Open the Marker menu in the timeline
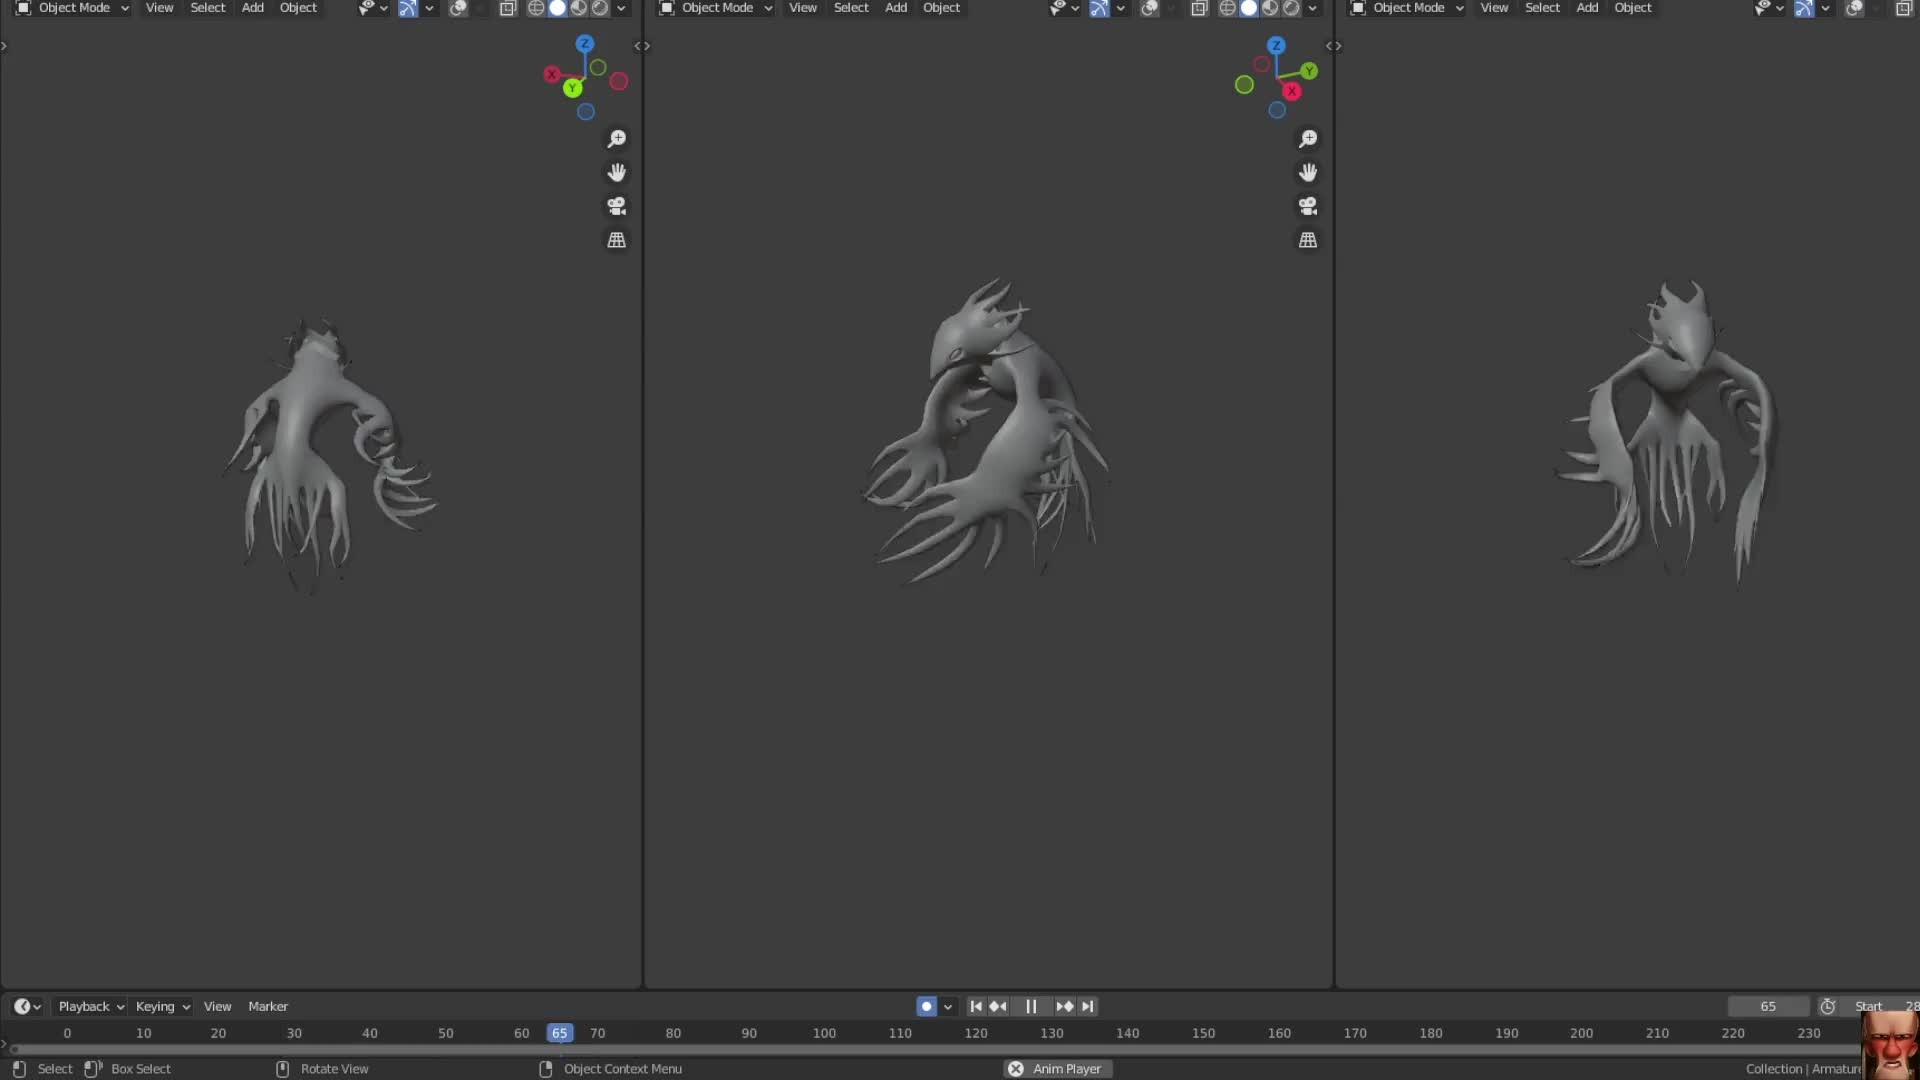The height and width of the screenshot is (1080, 1920). [267, 1006]
